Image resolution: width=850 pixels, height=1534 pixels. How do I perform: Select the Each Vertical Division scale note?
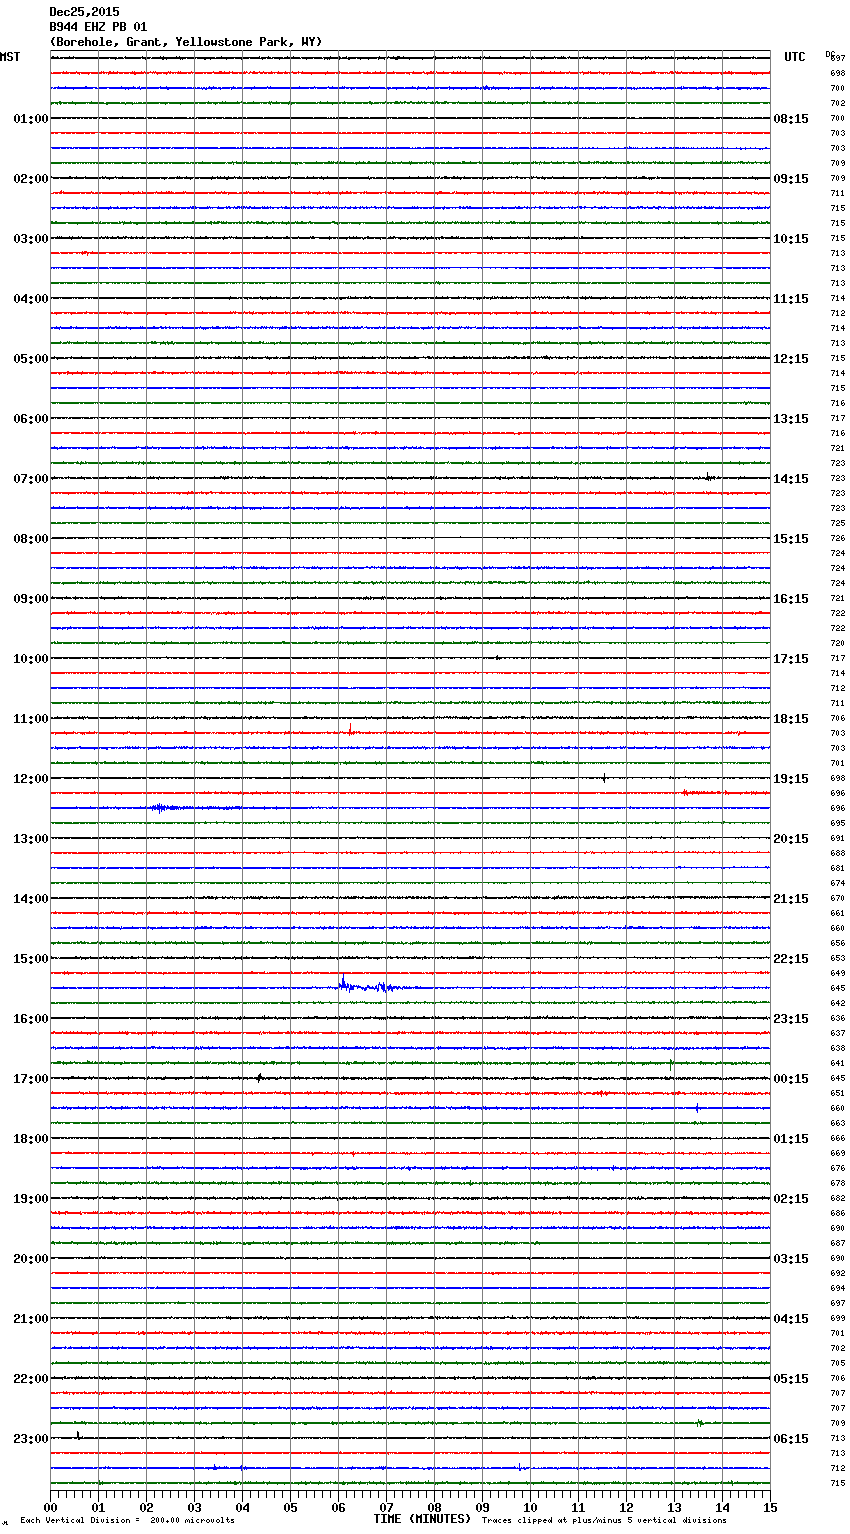[127, 1521]
